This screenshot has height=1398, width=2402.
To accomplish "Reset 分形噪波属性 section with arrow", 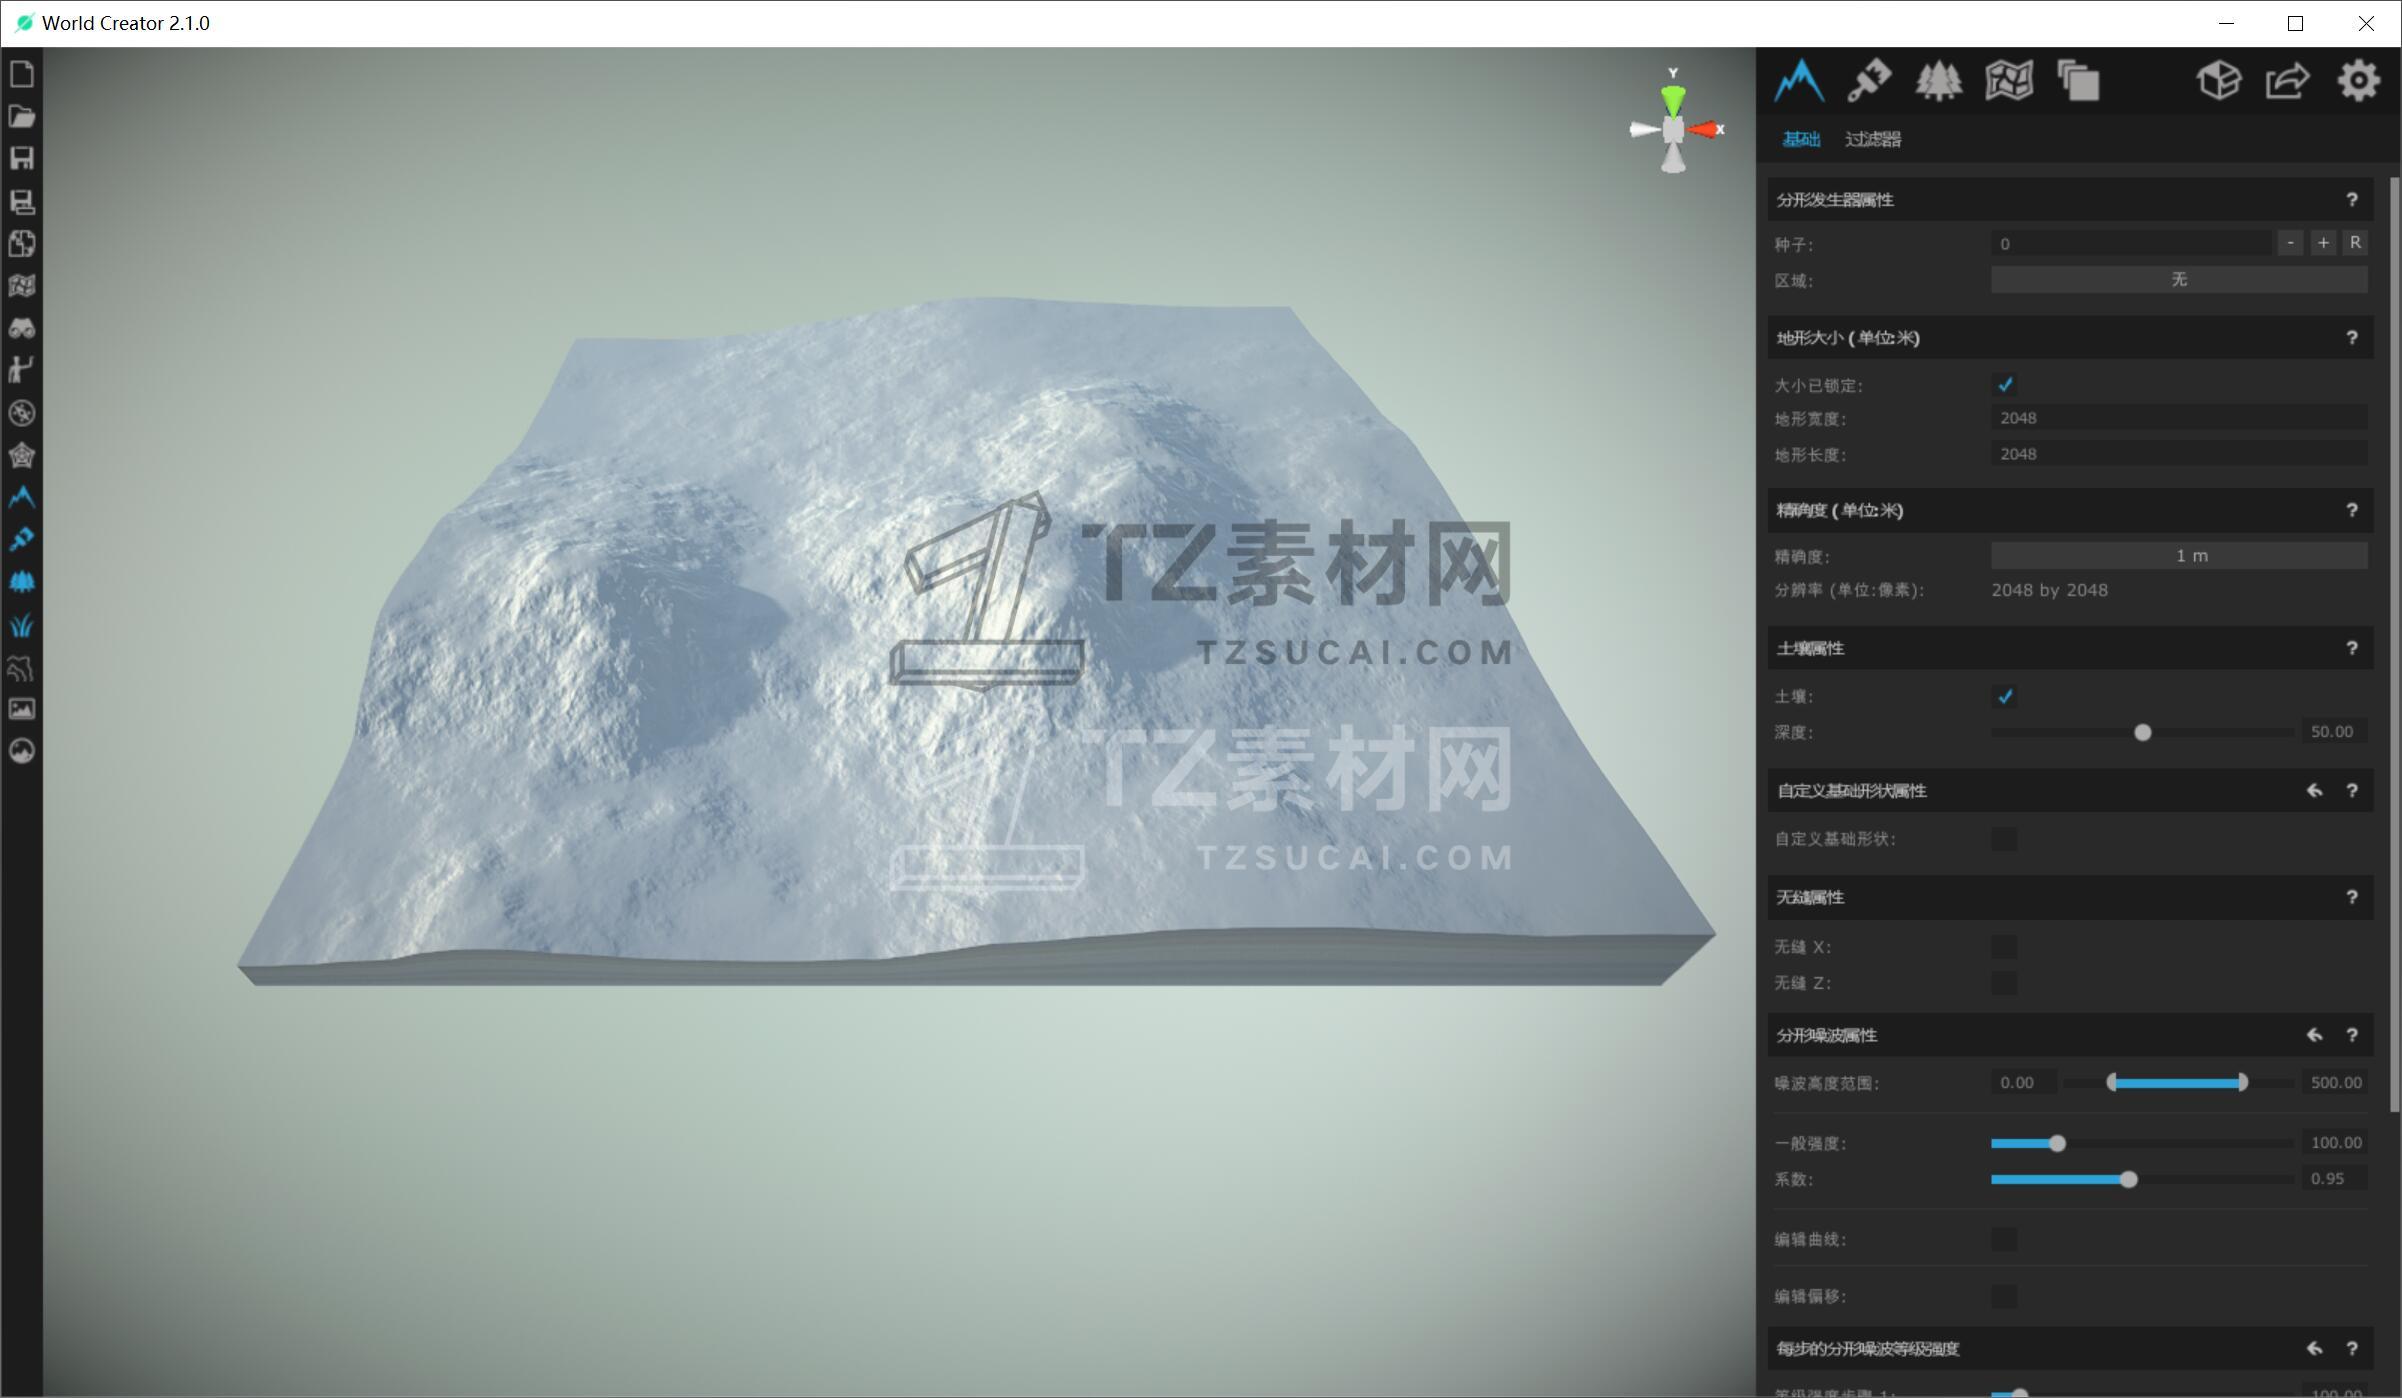I will tap(2314, 1035).
